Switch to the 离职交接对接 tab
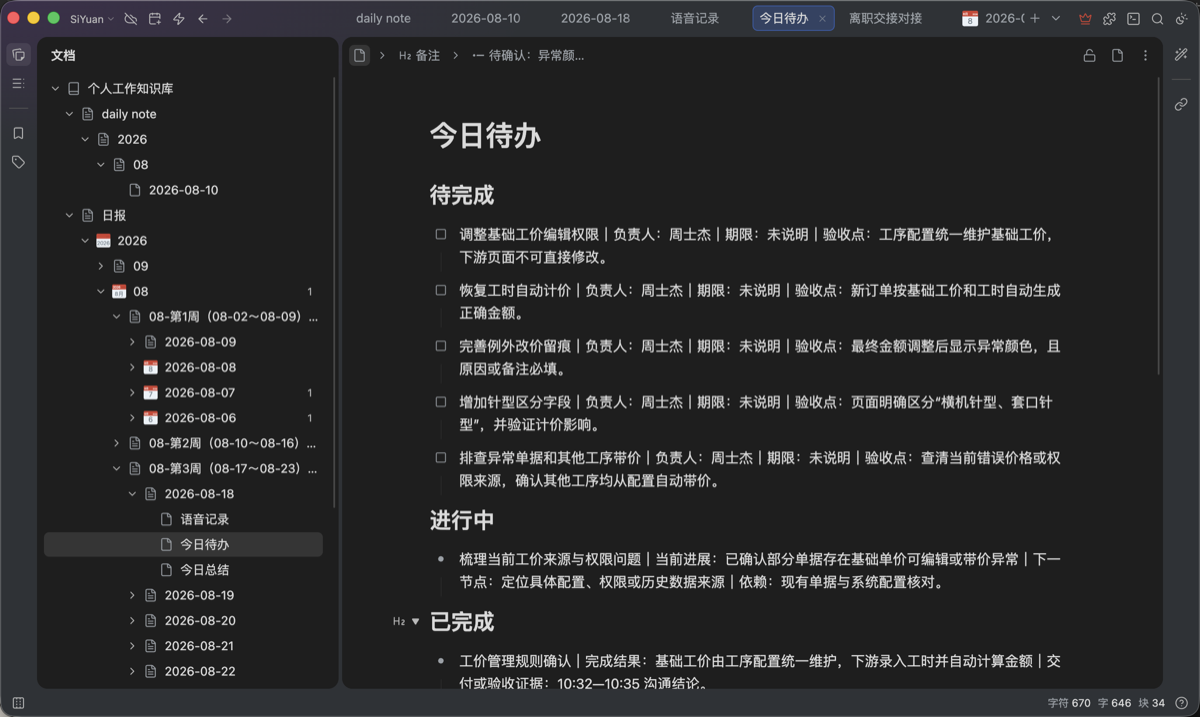Viewport: 1200px width, 717px height. click(x=885, y=19)
